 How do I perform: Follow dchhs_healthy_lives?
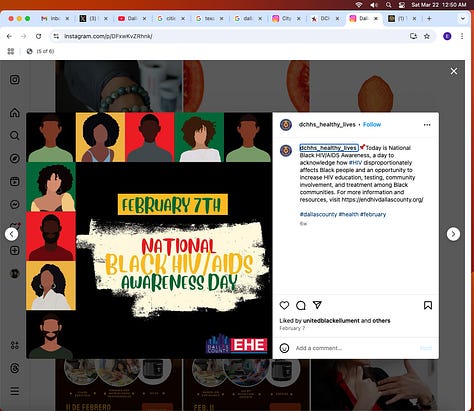372,125
